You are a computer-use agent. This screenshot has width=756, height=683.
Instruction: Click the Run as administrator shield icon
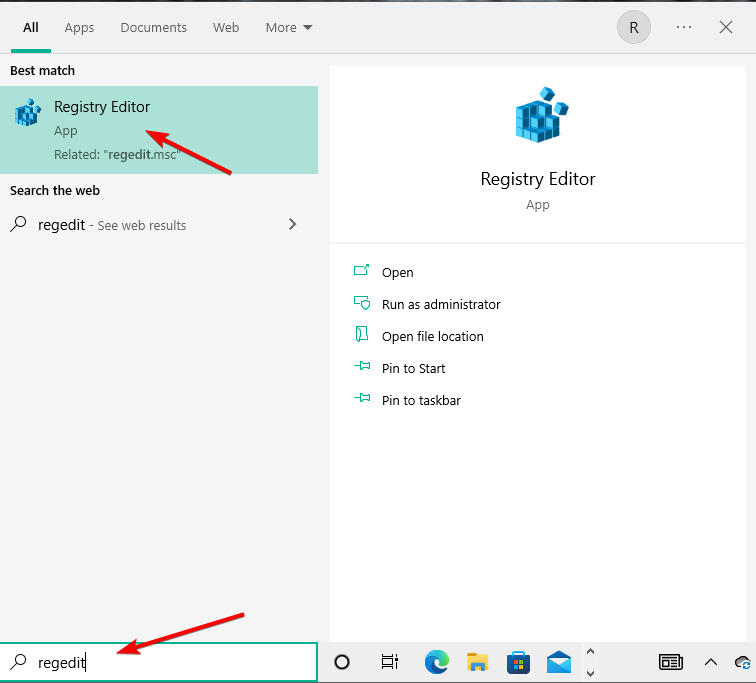pyautogui.click(x=362, y=303)
